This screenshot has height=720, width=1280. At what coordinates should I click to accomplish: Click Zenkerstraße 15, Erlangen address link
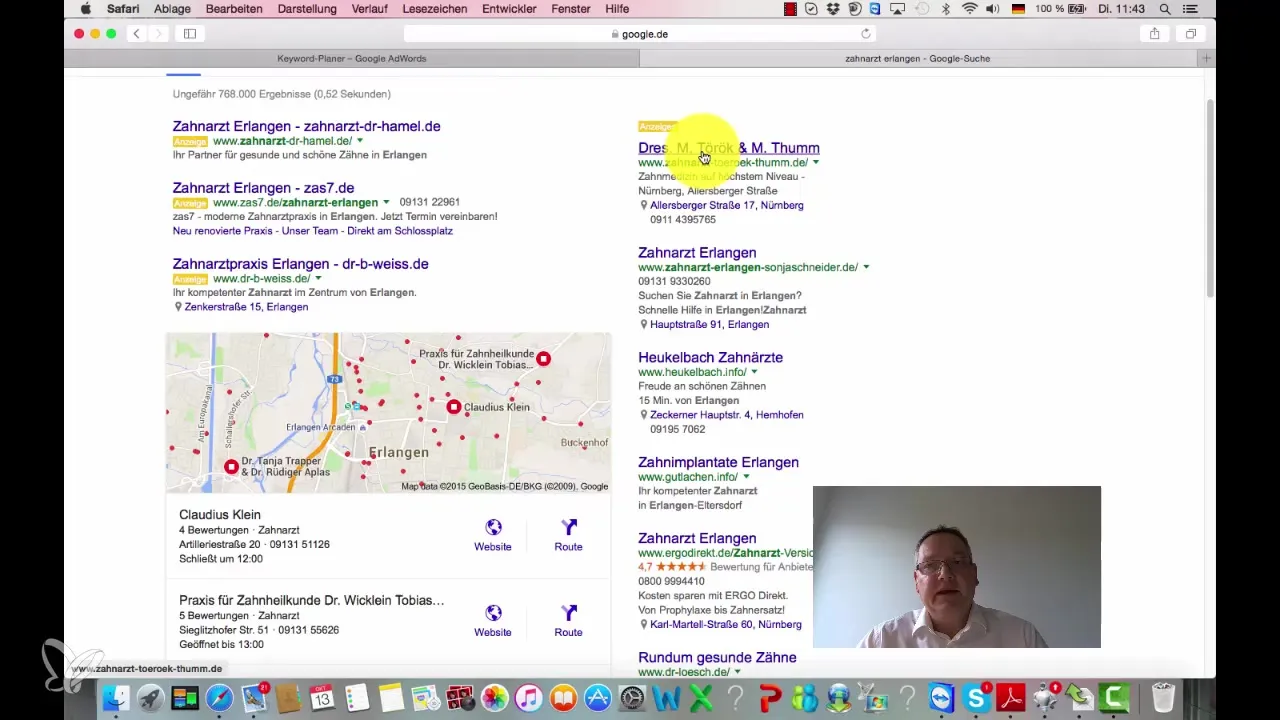[246, 307]
